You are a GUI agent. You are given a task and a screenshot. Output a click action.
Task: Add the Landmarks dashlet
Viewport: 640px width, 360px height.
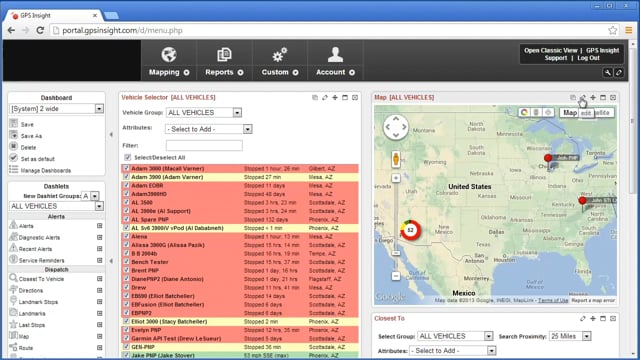(x=100, y=313)
